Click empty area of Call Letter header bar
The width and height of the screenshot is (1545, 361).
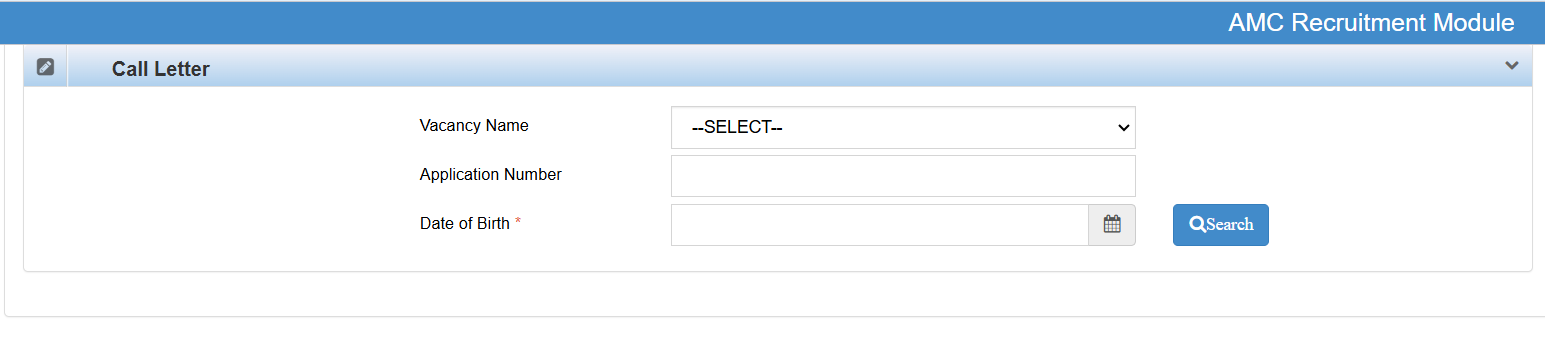pyautogui.click(x=850, y=67)
